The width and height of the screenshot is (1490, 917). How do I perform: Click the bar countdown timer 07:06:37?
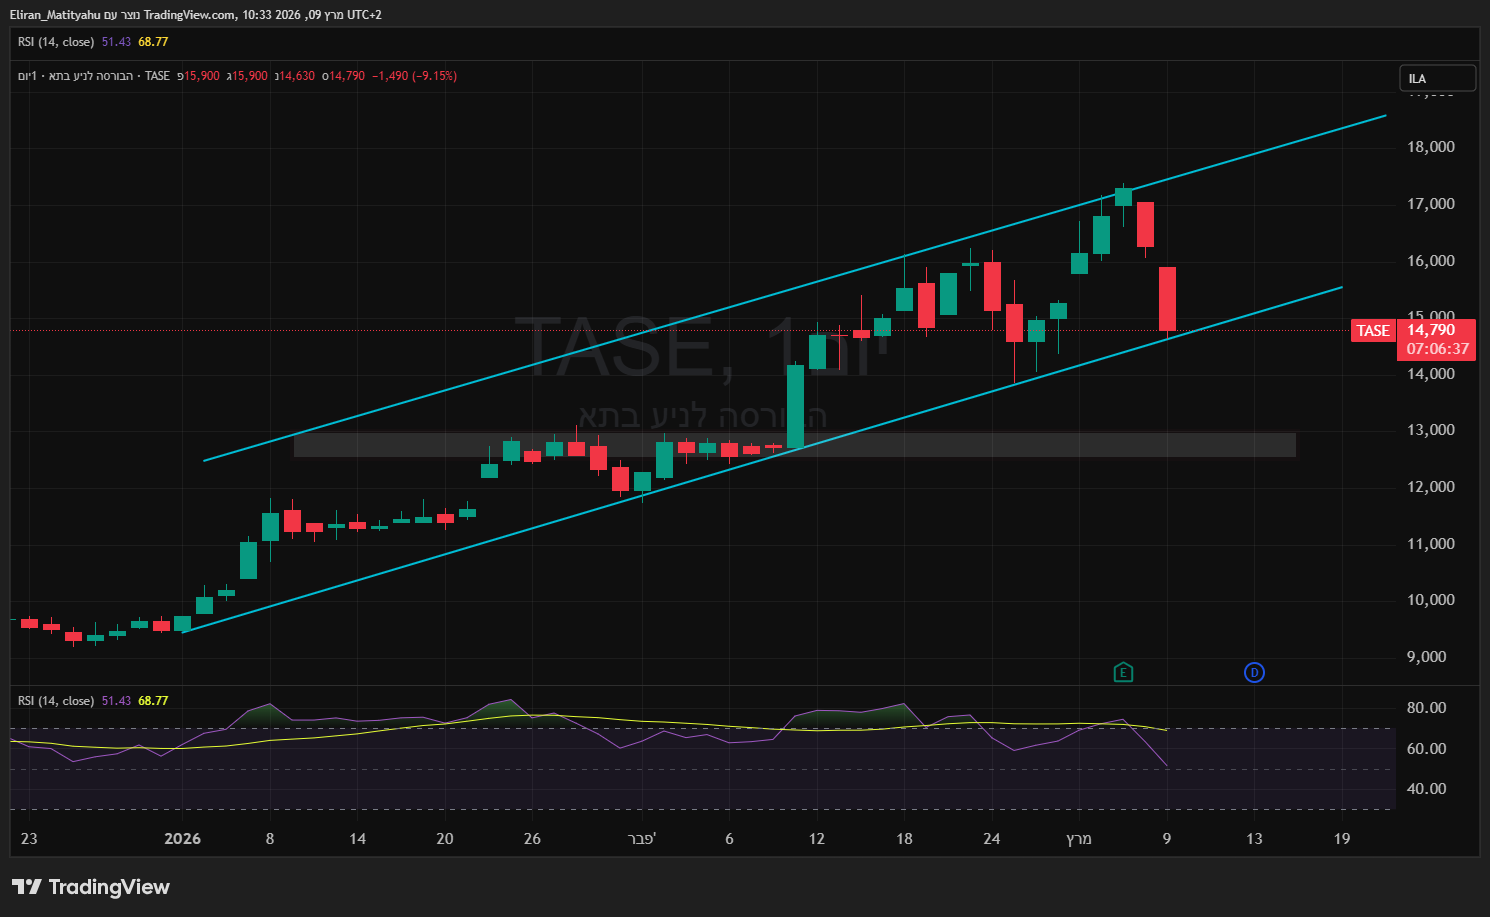coord(1438,349)
